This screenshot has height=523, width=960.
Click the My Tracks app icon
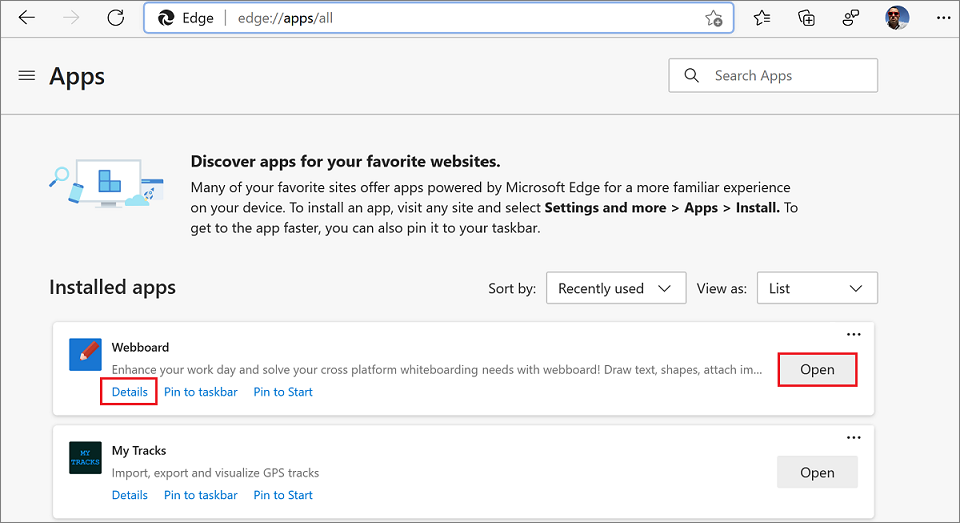click(85, 457)
